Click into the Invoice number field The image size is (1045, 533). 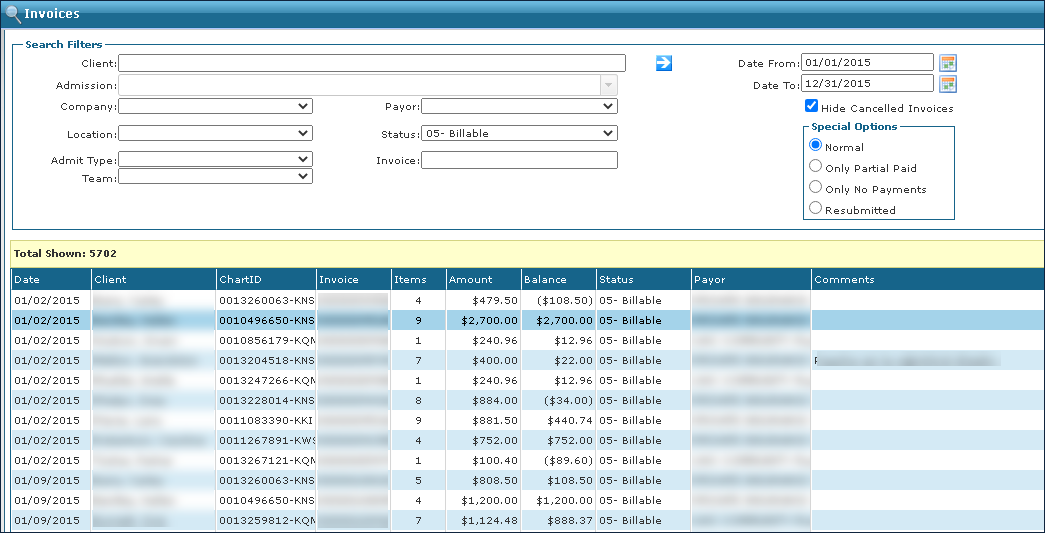[518, 160]
